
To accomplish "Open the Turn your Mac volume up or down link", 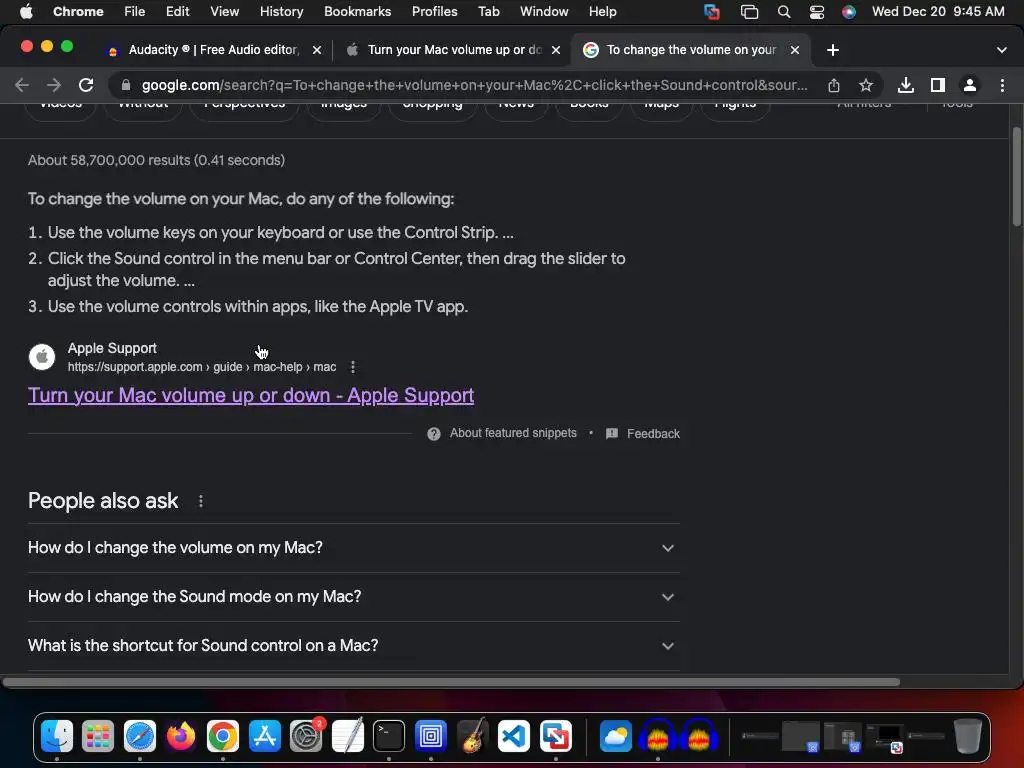I will click(x=251, y=395).
